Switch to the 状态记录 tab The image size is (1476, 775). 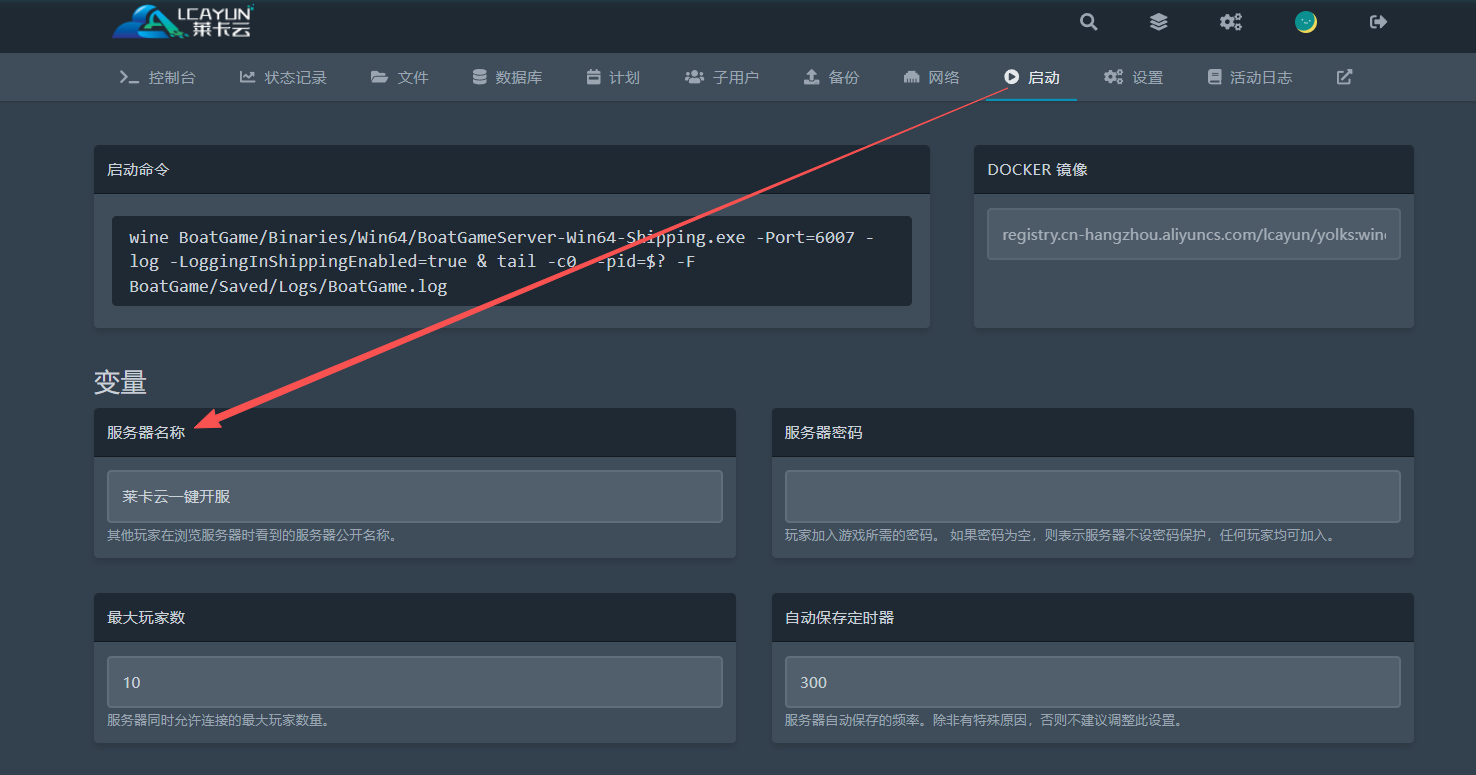[x=283, y=77]
